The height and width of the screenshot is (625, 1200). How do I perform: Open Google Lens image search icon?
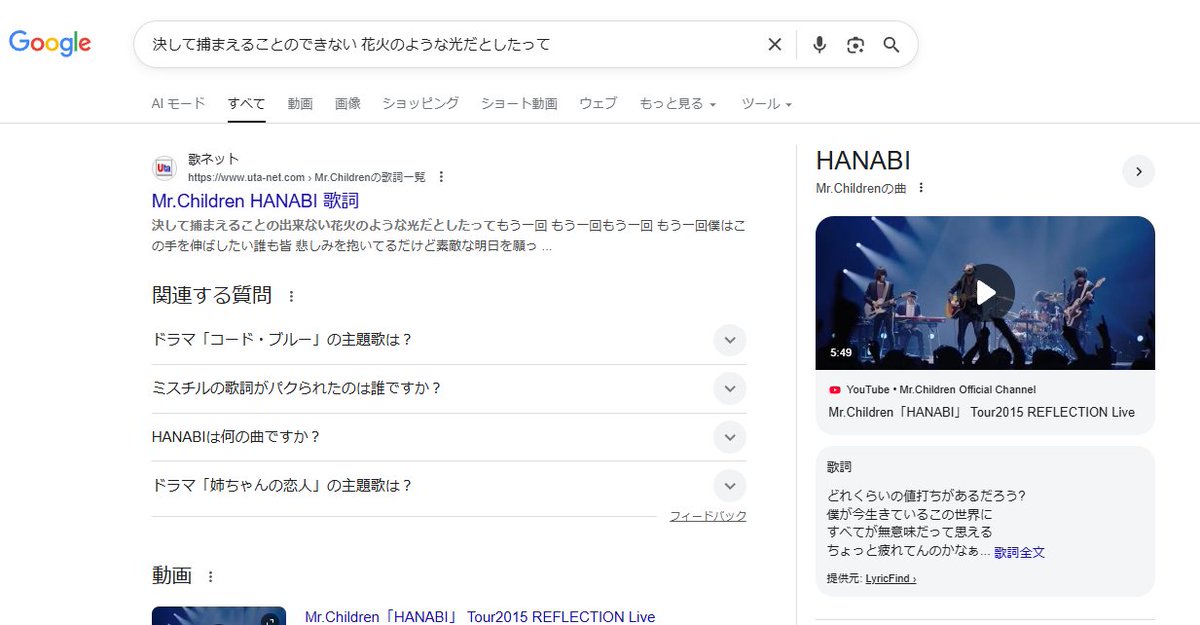(855, 44)
